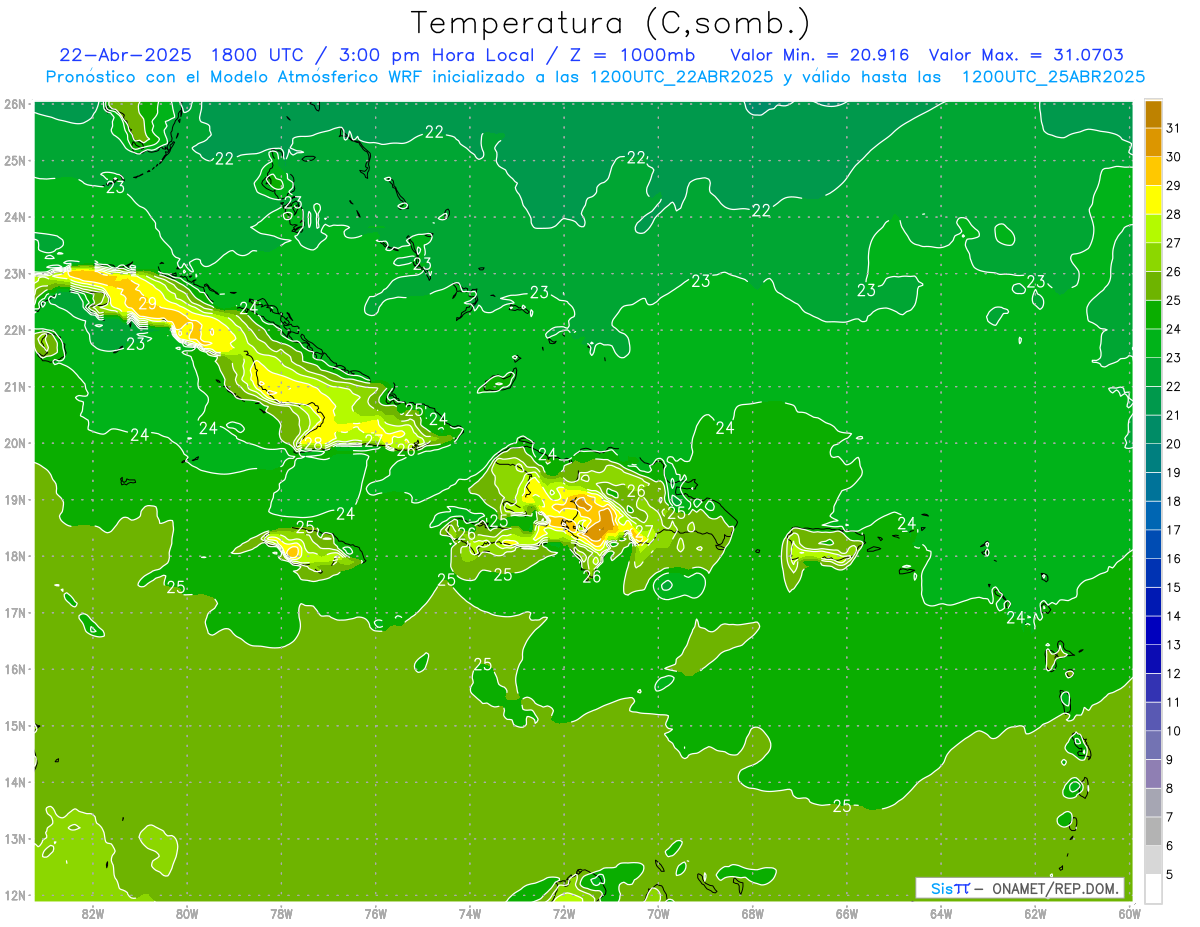Click the "12N" latitude axis label

coord(15,895)
